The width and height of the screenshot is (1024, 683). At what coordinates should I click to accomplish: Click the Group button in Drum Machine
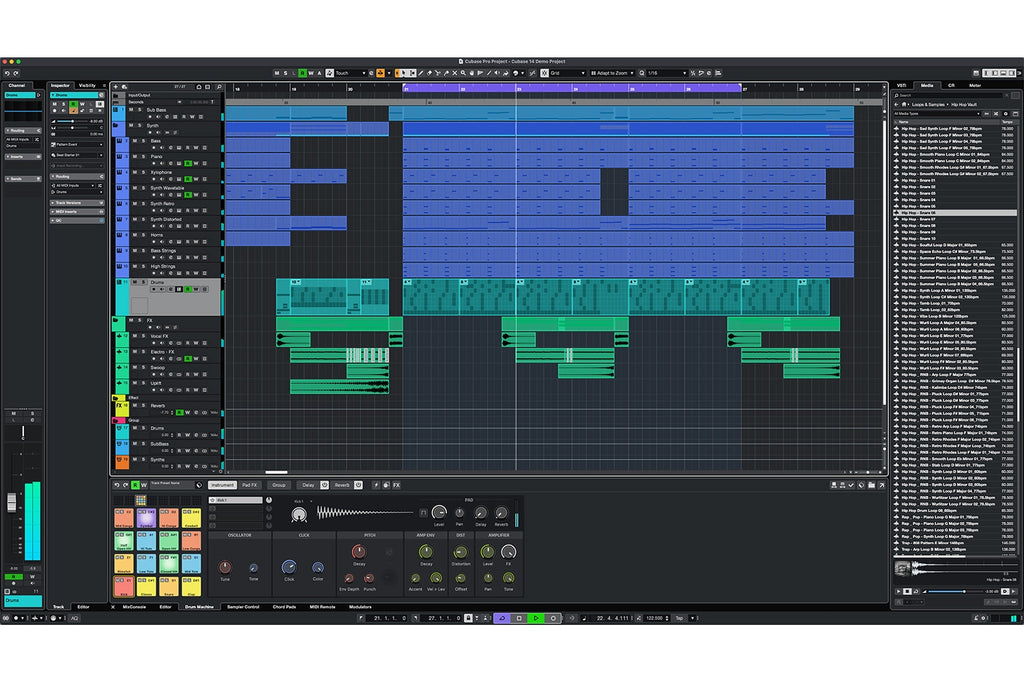tap(279, 485)
